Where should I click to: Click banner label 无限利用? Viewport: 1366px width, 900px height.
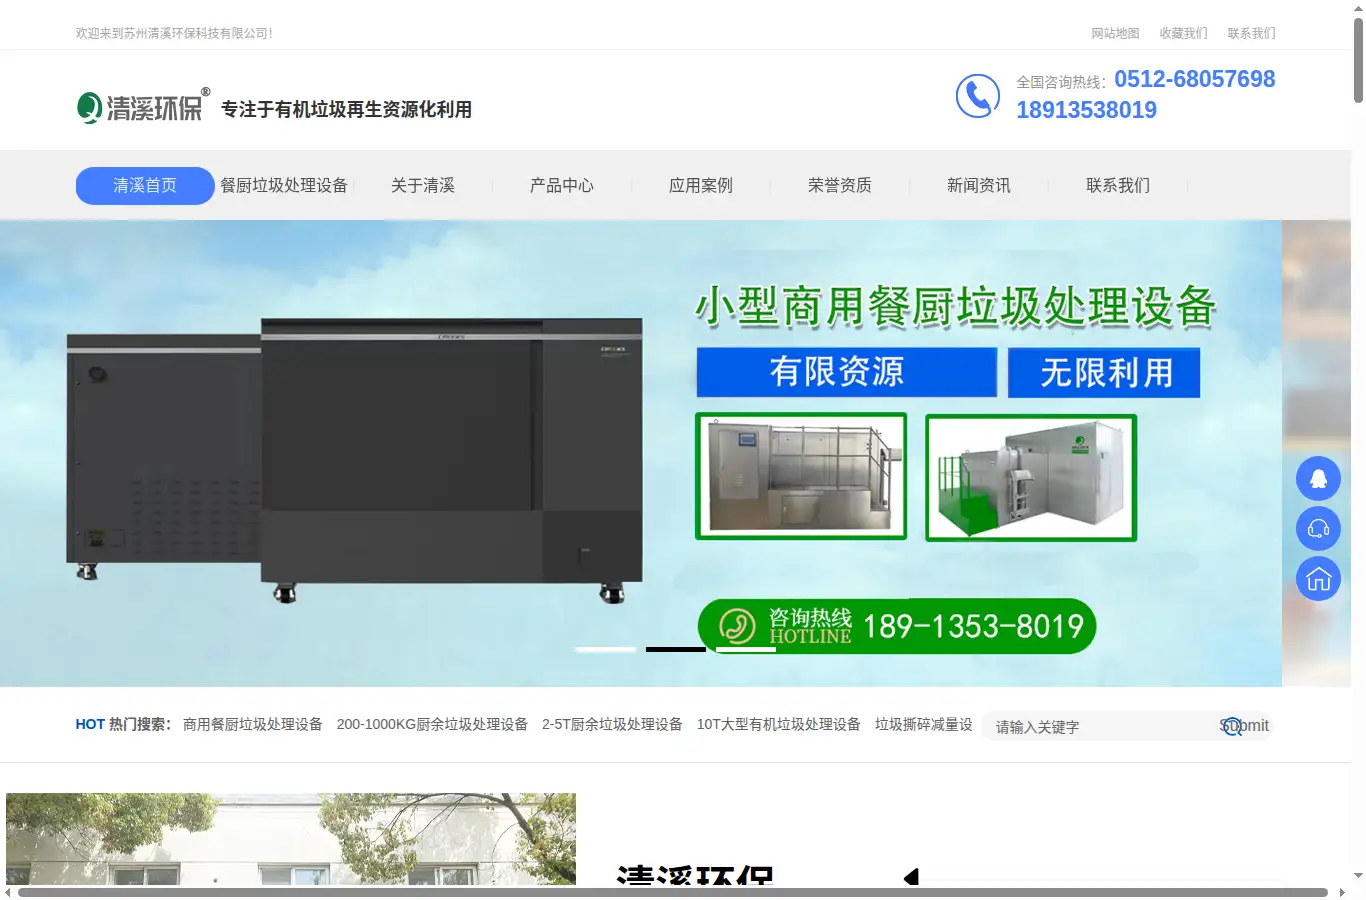(x=1104, y=373)
